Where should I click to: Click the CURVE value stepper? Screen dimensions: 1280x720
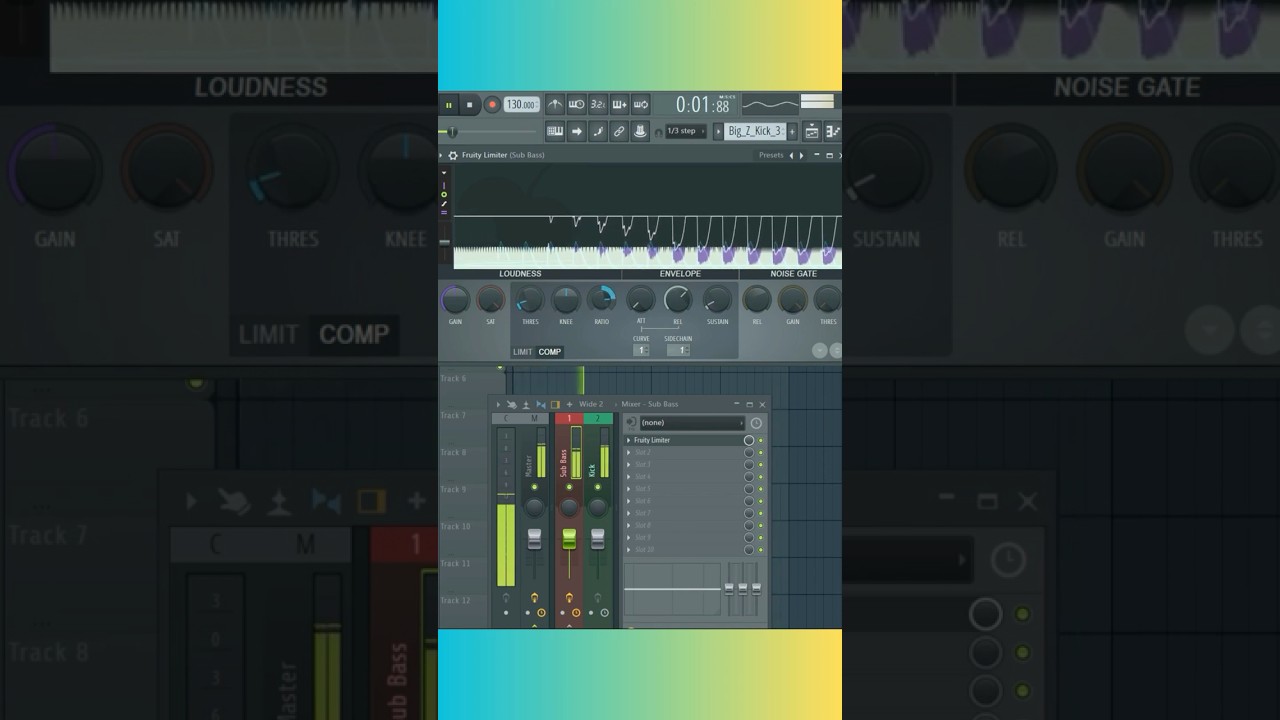click(641, 350)
